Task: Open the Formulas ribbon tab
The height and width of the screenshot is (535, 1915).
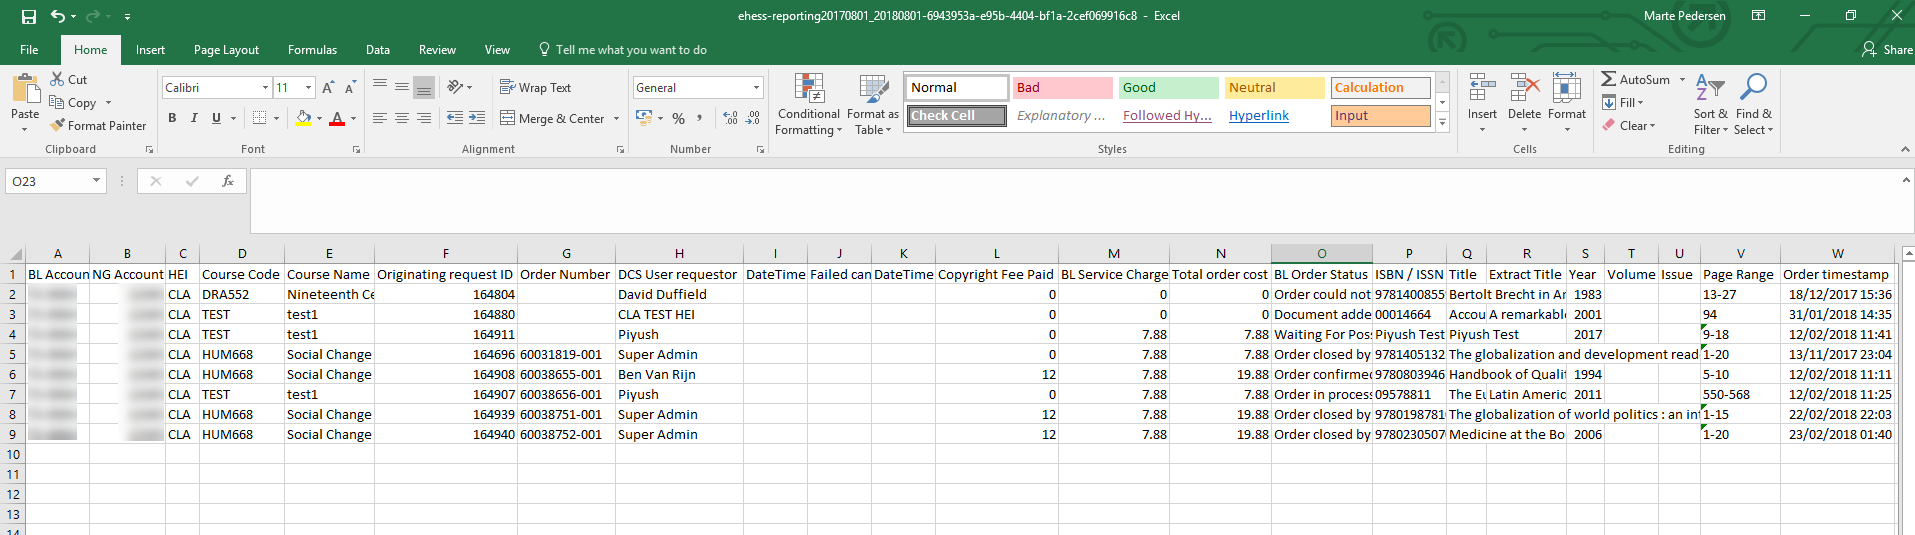Action: pos(312,50)
